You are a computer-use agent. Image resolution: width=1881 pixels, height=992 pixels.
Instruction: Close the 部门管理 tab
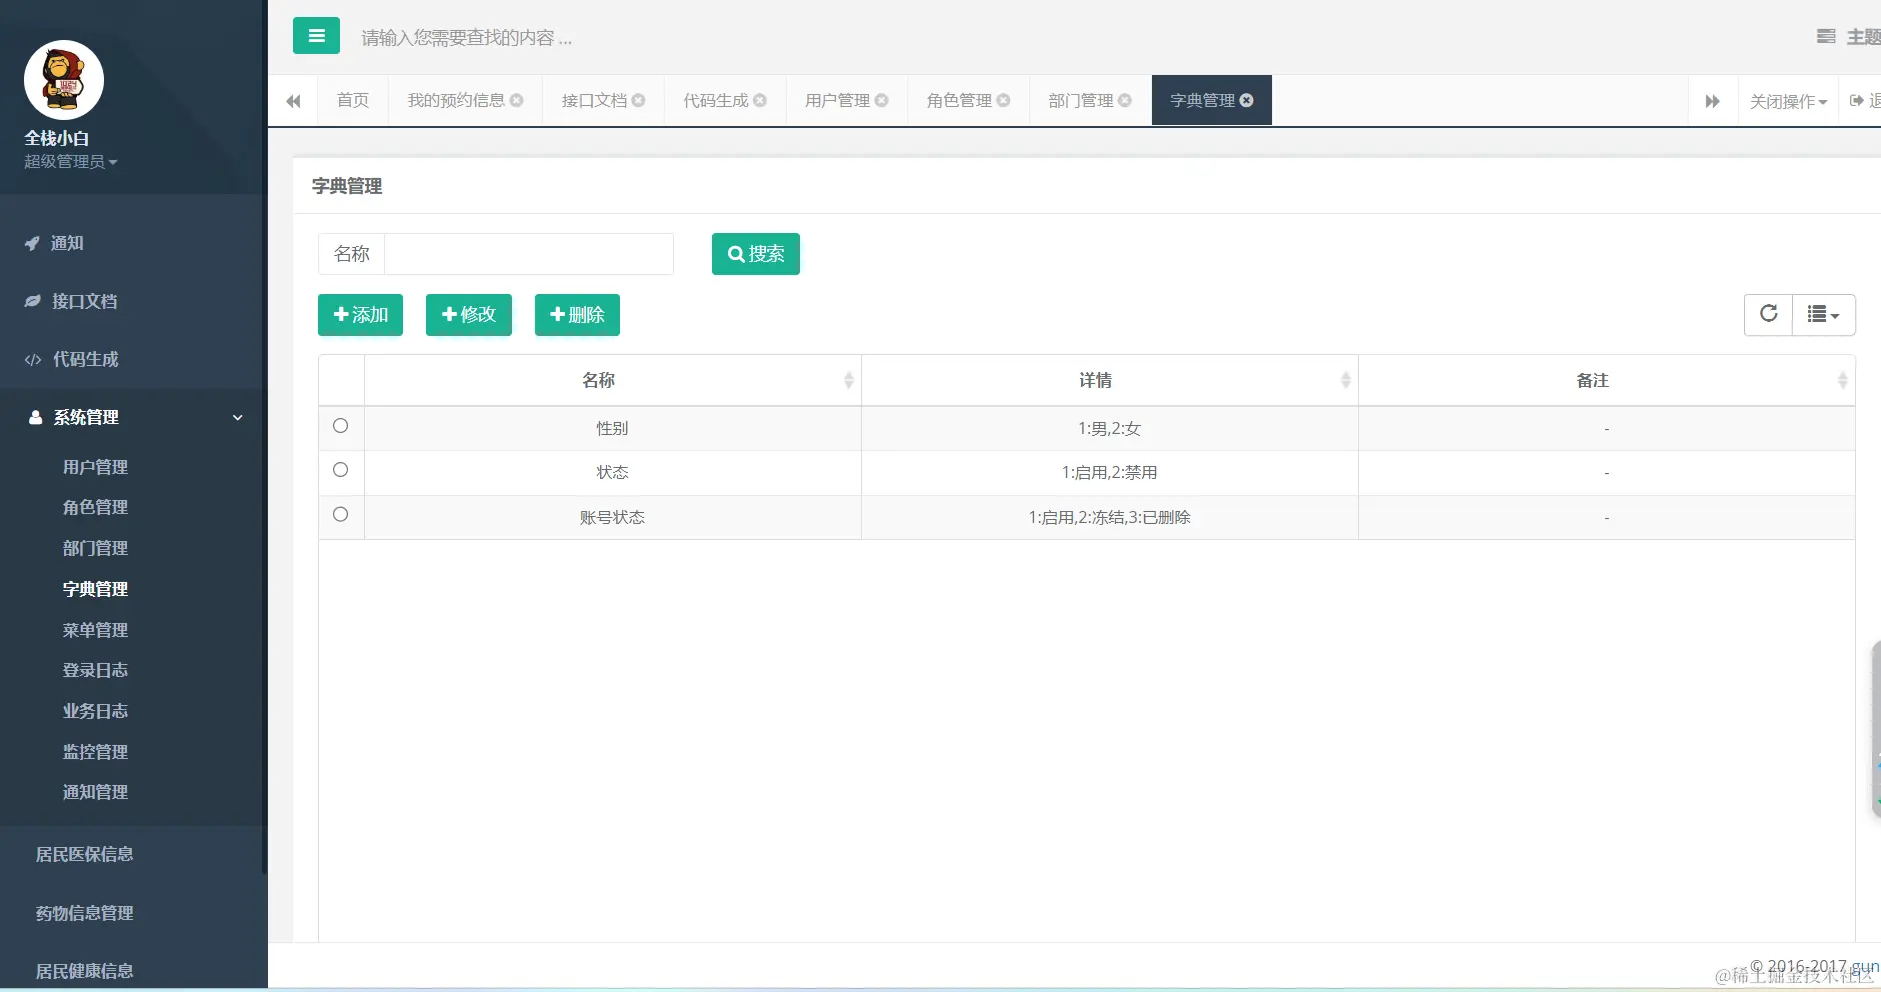click(1125, 100)
